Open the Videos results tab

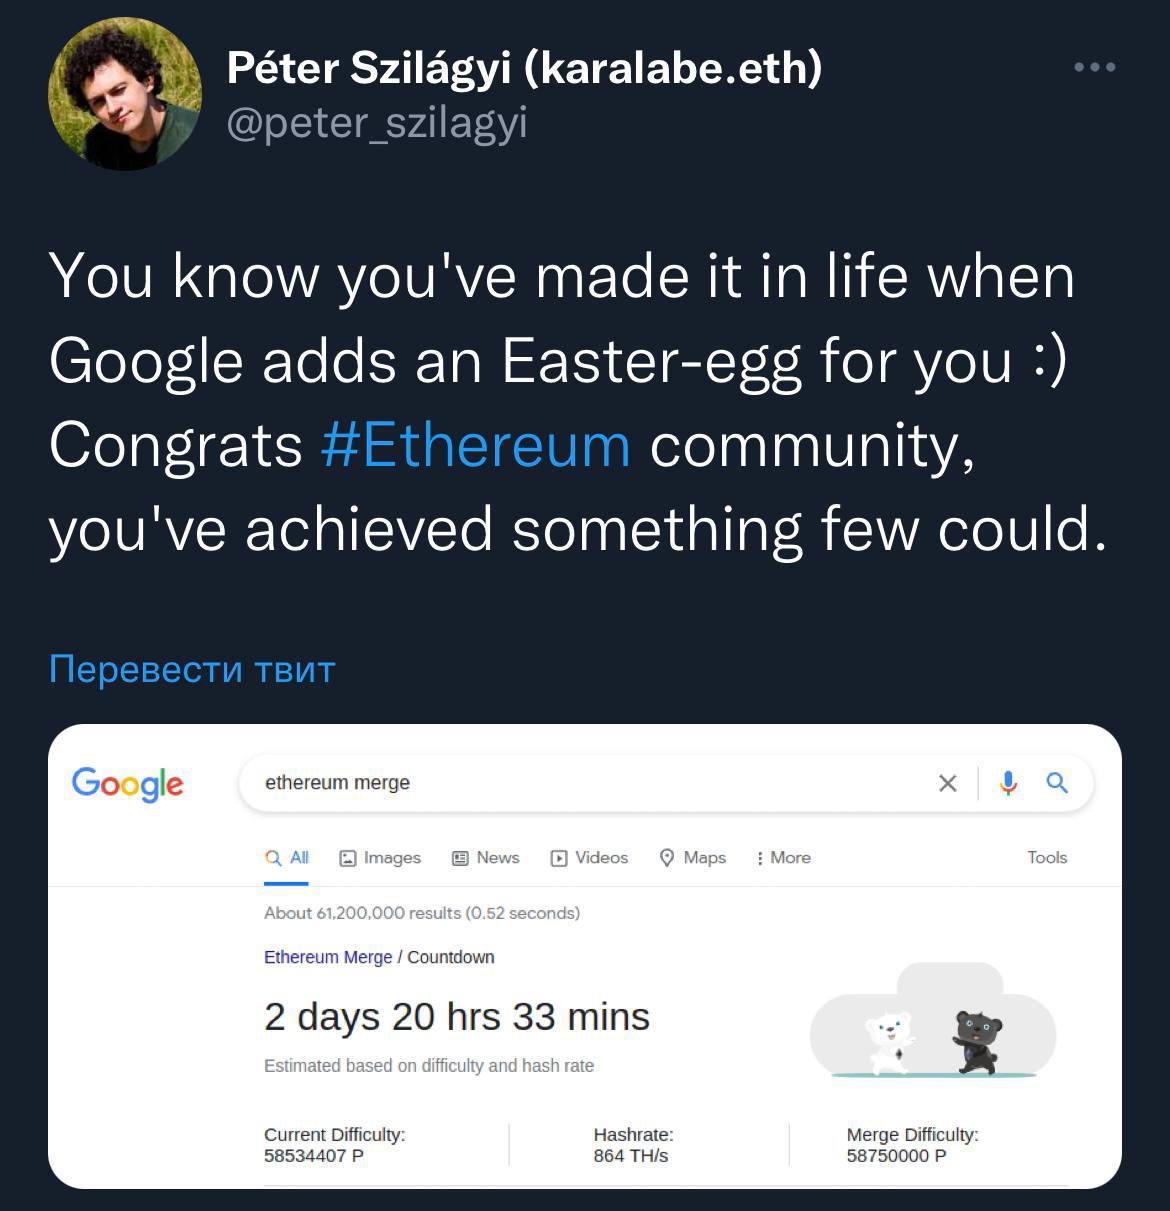(x=590, y=858)
